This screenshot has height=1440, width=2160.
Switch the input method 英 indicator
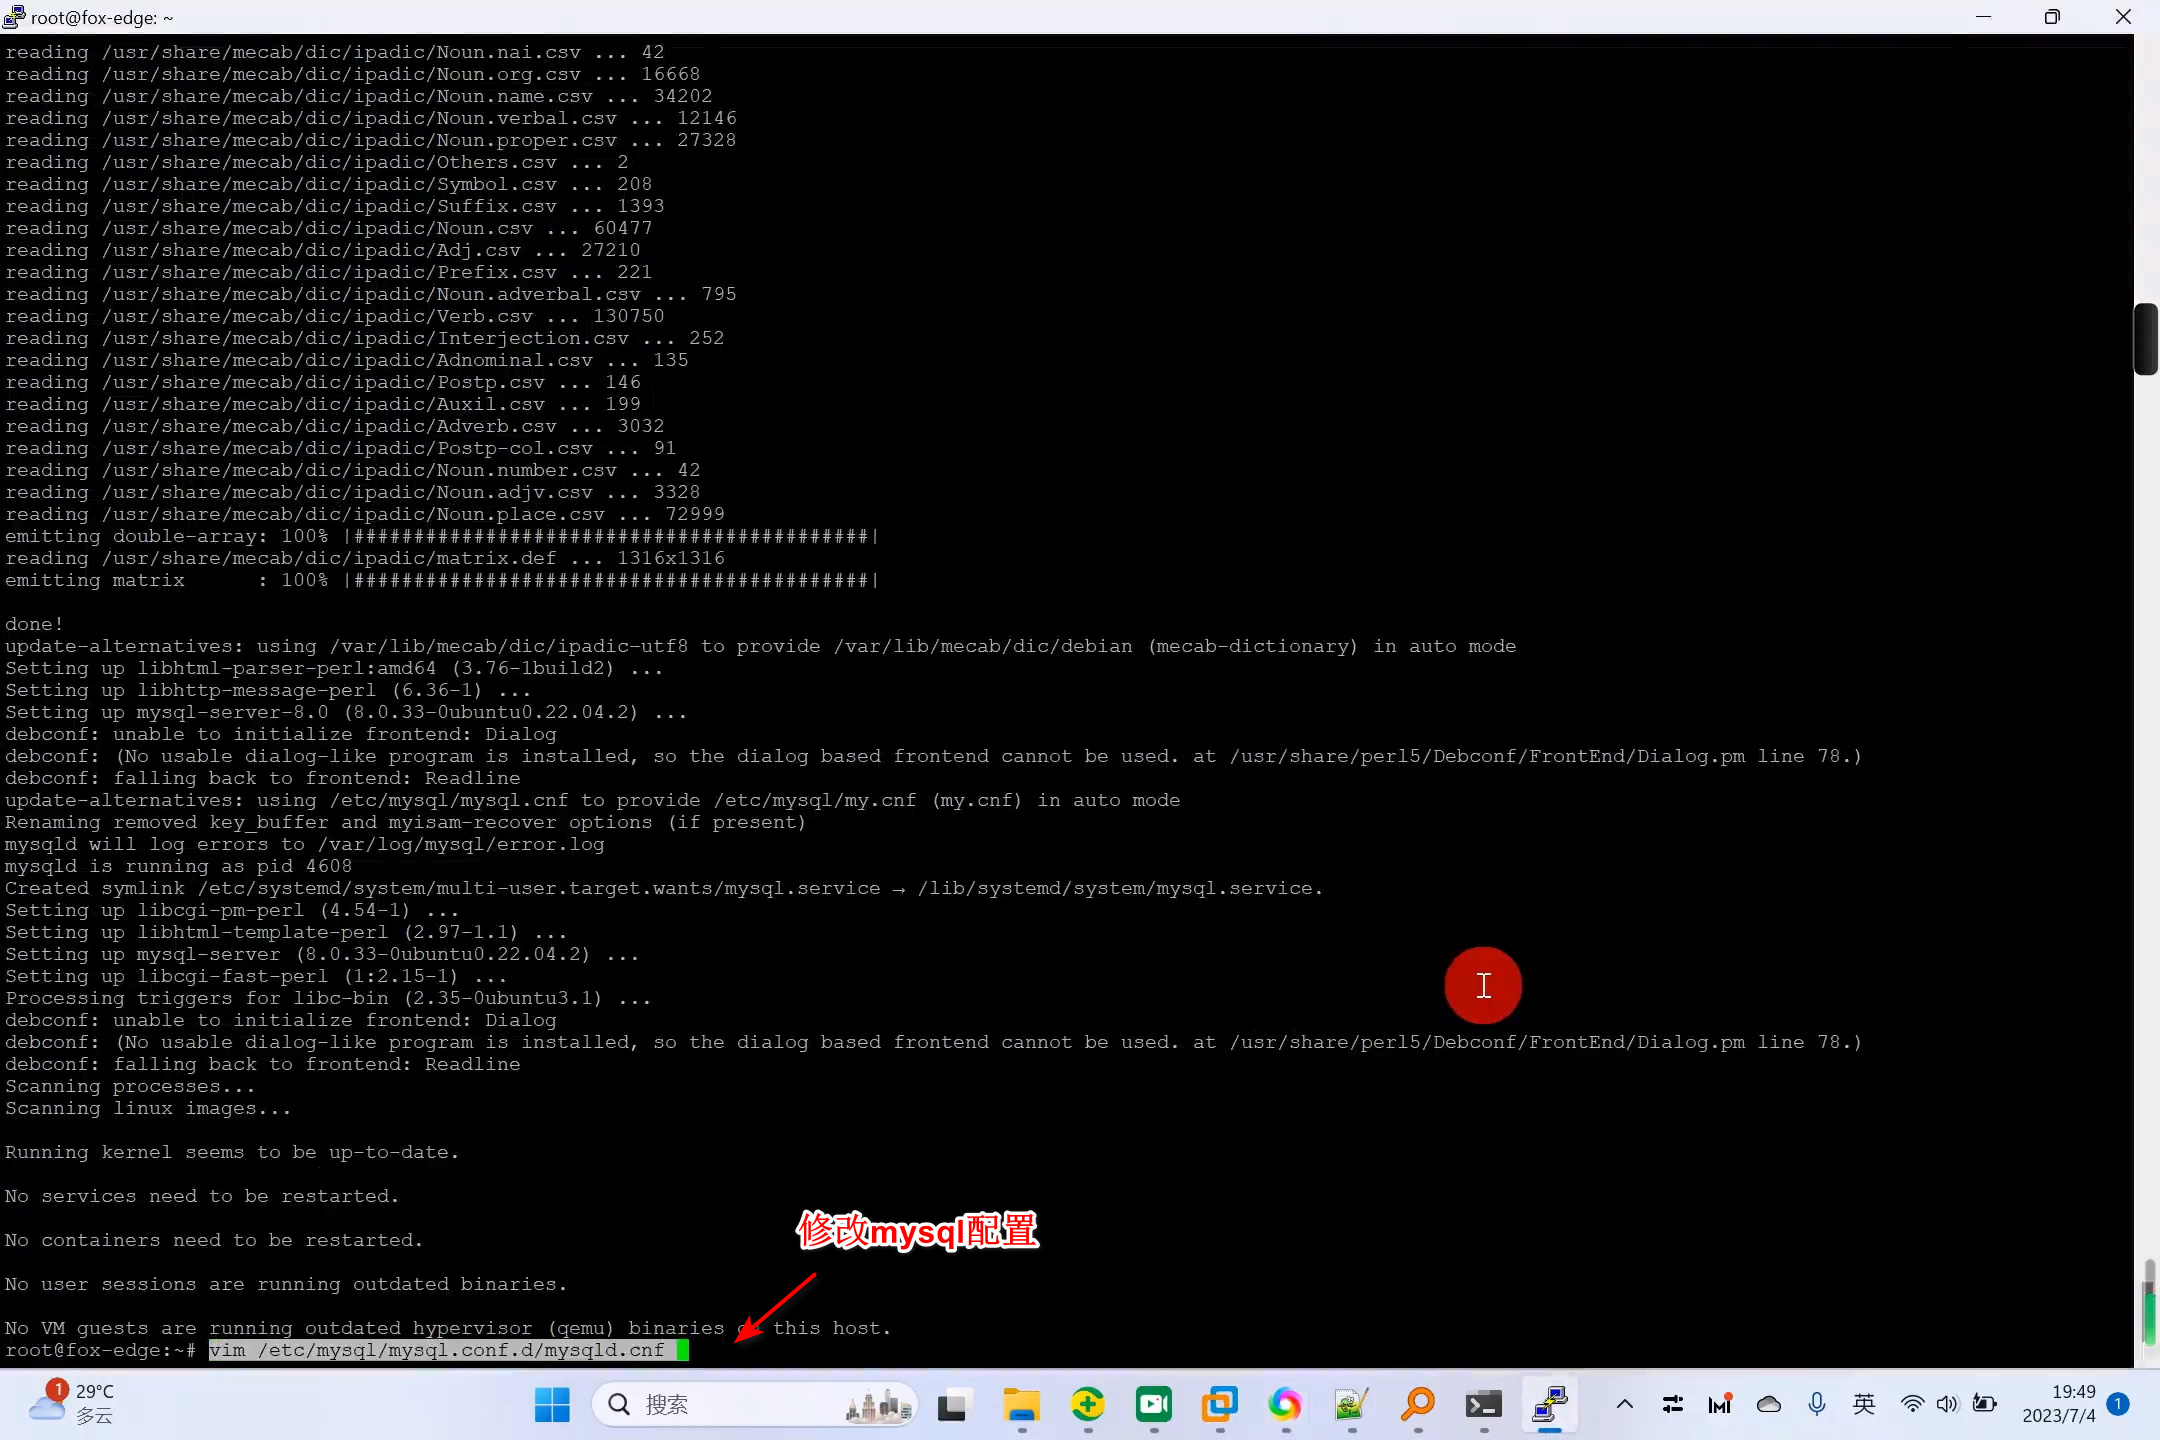click(x=1864, y=1404)
